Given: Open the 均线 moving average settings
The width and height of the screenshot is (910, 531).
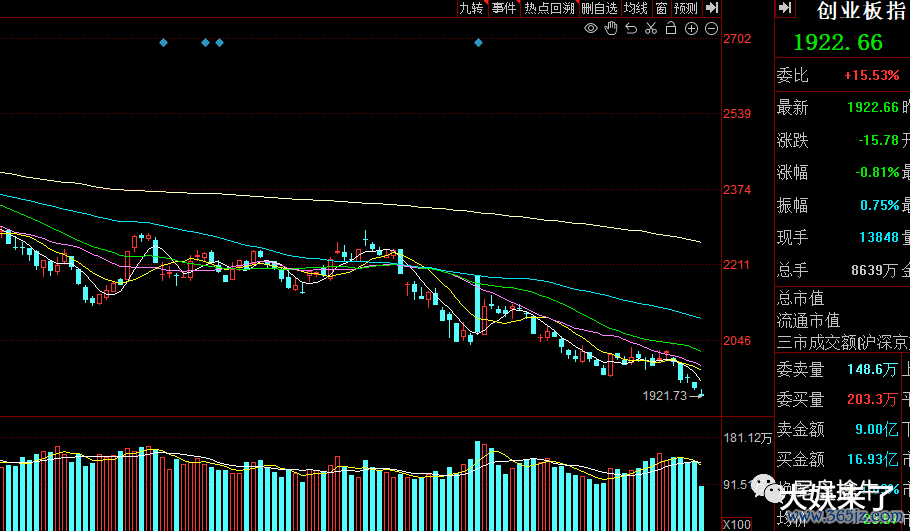Looking at the screenshot, I should [635, 8].
